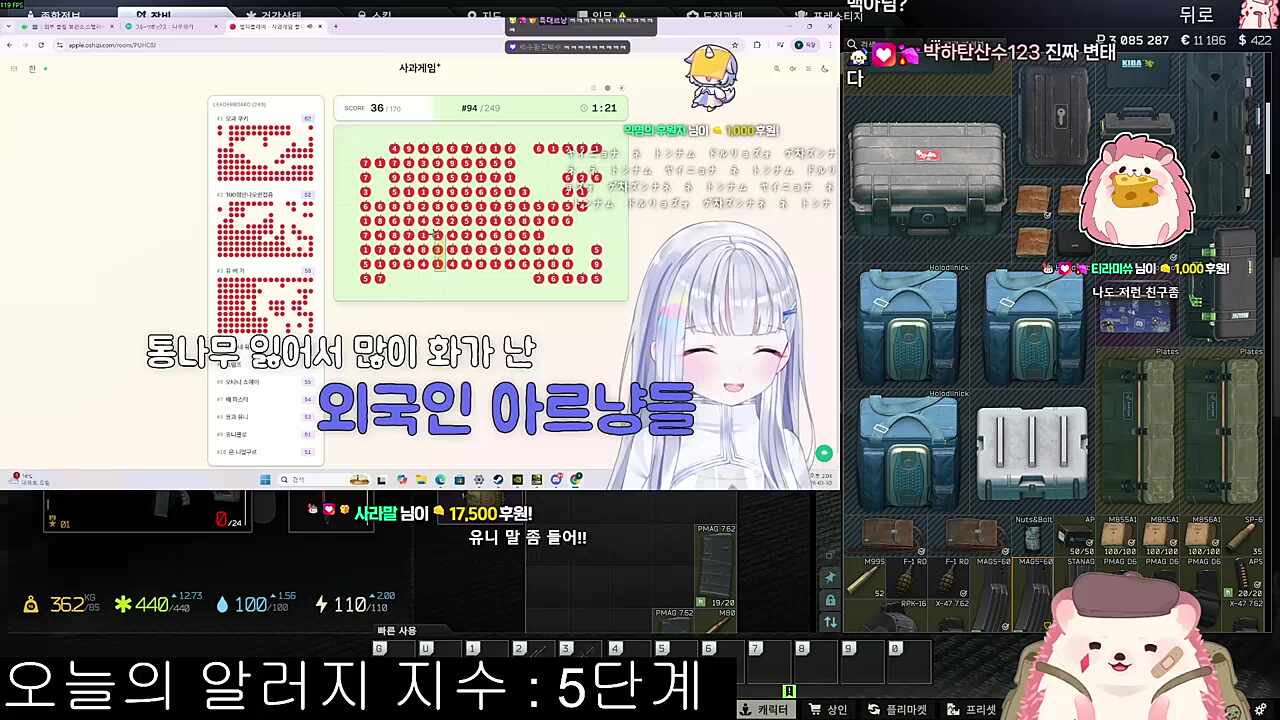The image size is (1280, 720).
Task: Click the browser address bar
Action: tap(390, 45)
